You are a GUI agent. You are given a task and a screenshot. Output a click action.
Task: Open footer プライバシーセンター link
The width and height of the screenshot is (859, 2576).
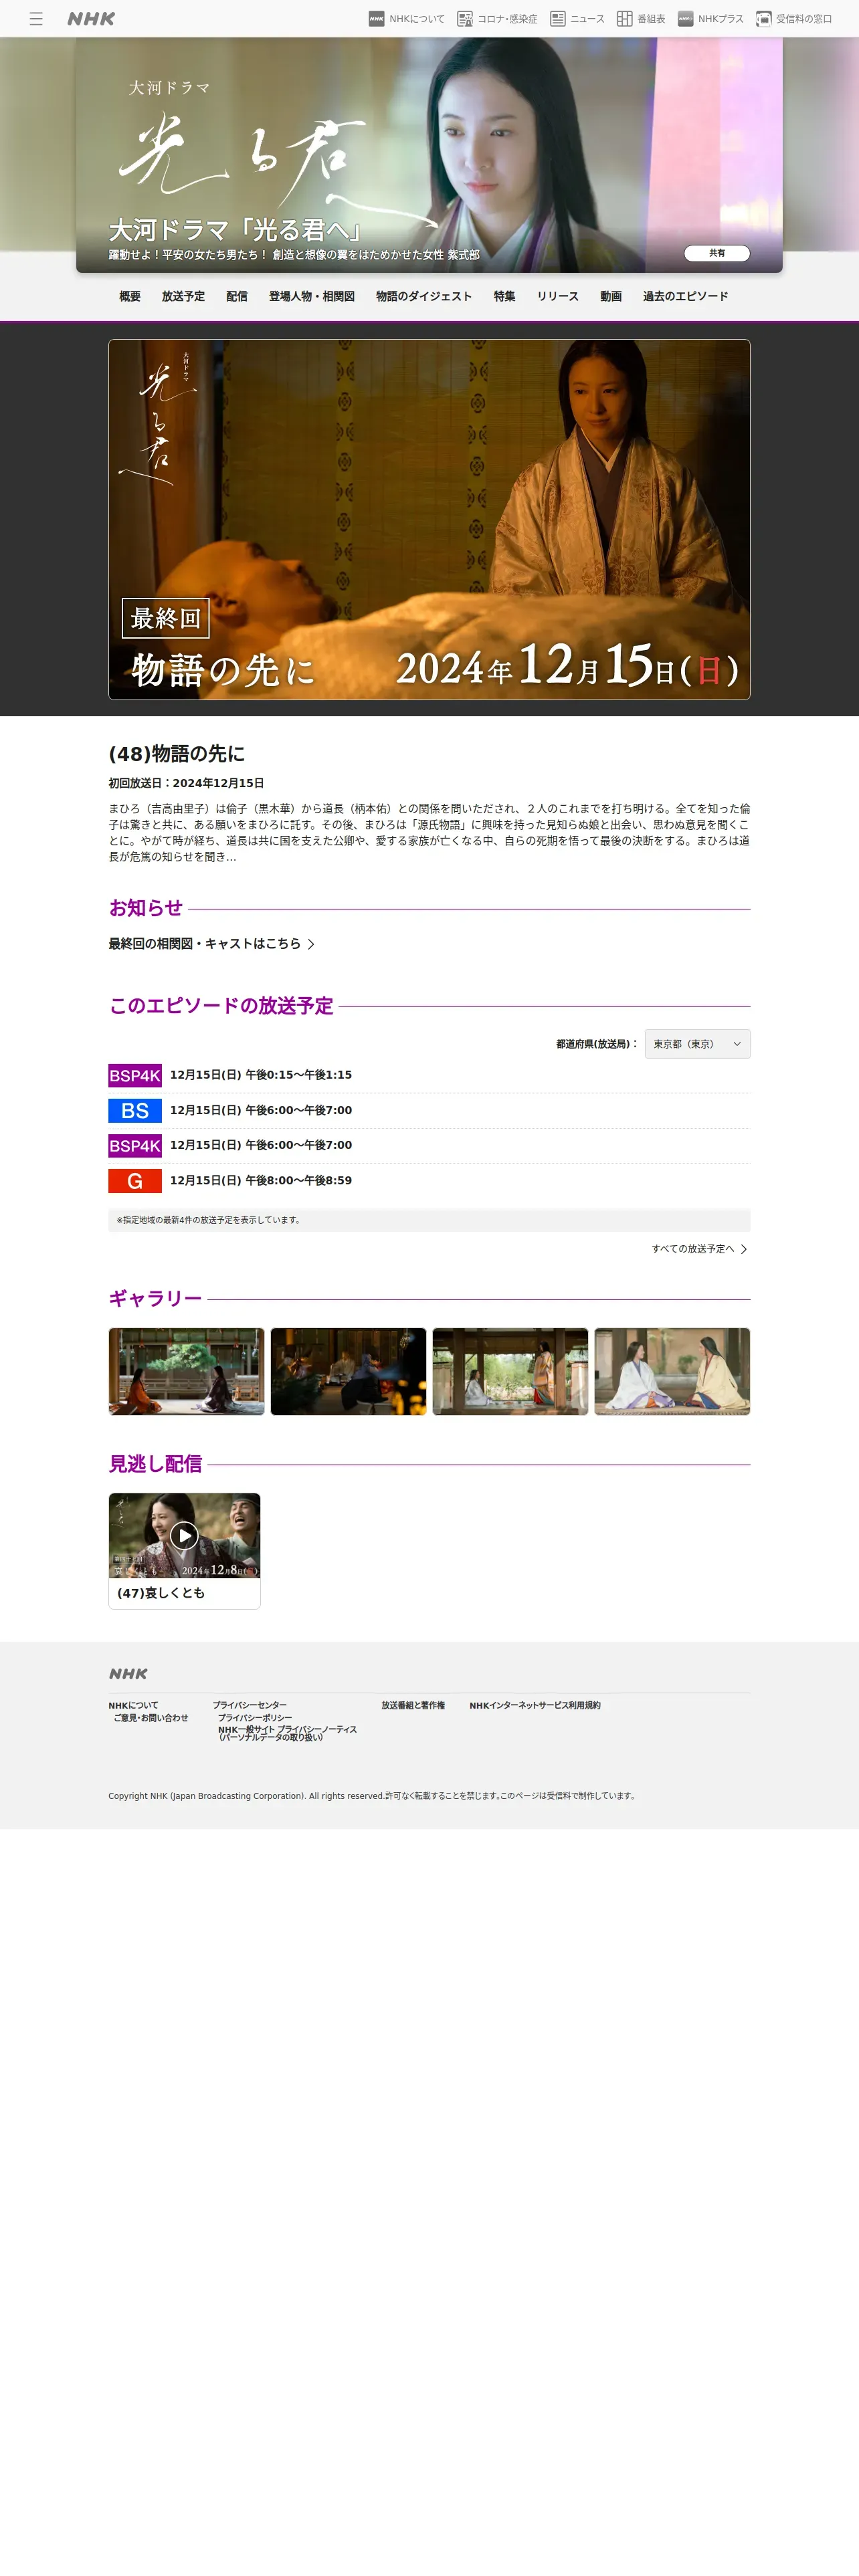[x=250, y=1706]
